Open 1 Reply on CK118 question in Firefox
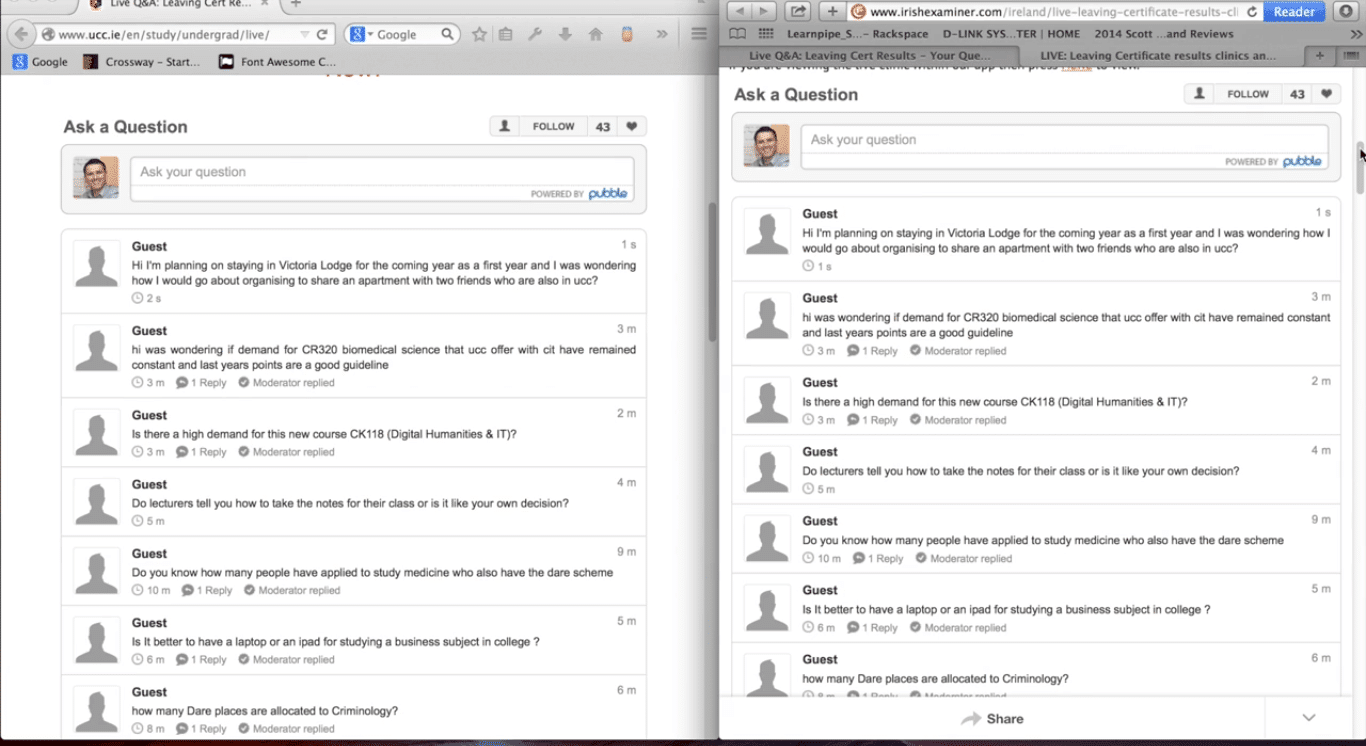Viewport: 1366px width, 746px height. [x=202, y=452]
